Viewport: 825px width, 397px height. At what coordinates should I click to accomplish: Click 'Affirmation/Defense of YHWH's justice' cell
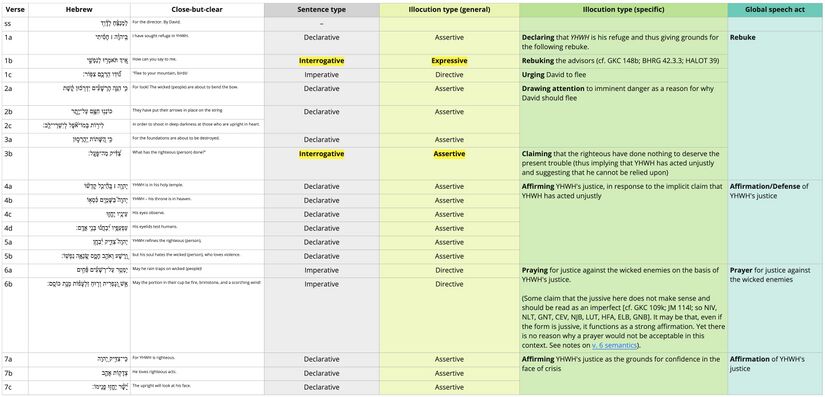click(x=774, y=222)
